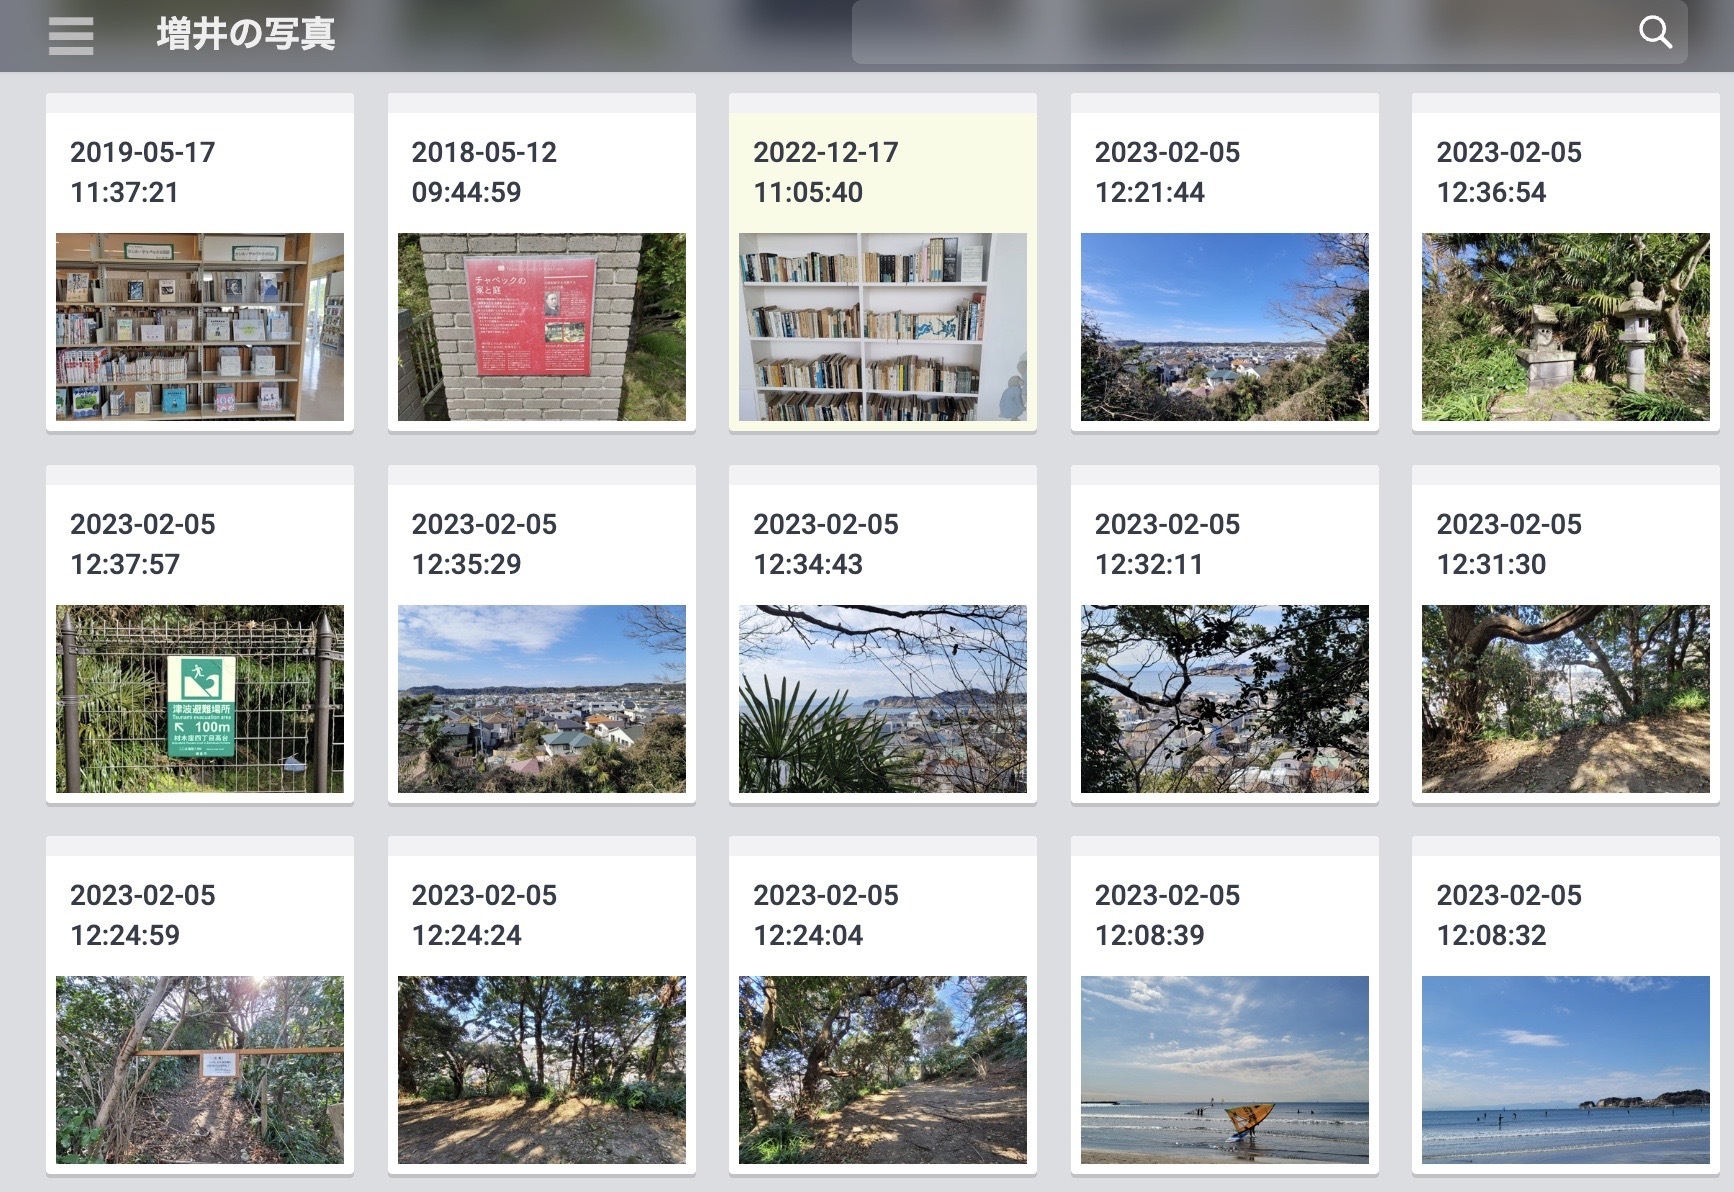Viewport: 1734px width, 1192px height.
Task: Open the library bookshelf photo from 2019-05-17
Action: 200,327
